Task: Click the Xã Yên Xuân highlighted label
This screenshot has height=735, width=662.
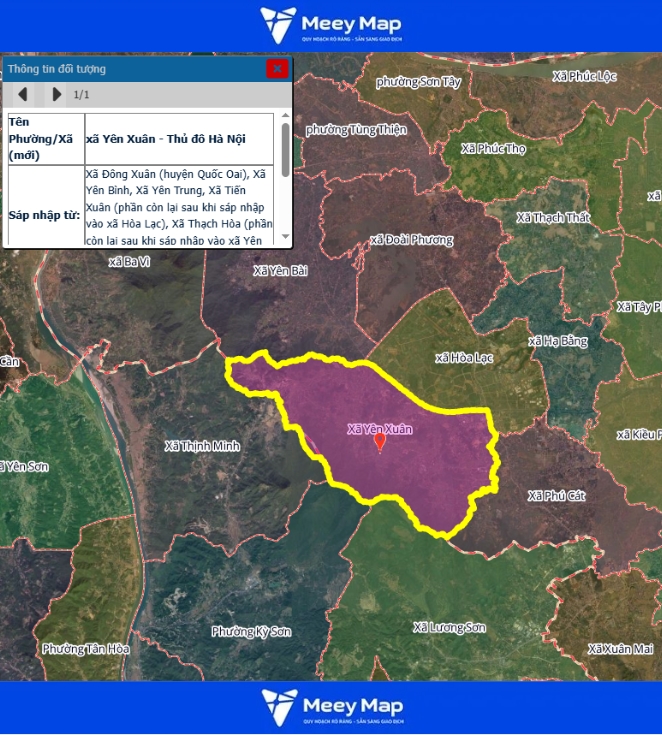Action: [x=380, y=428]
